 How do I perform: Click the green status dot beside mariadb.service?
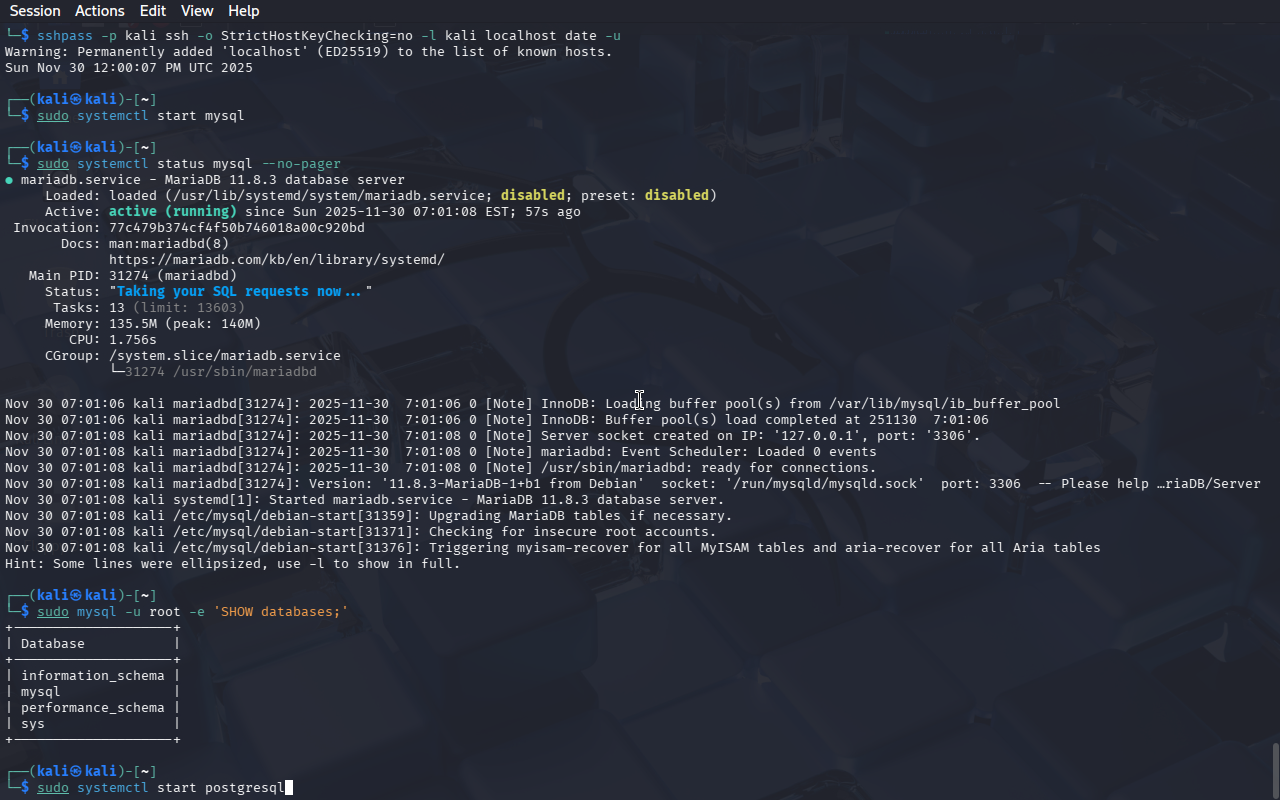click(x=9, y=180)
